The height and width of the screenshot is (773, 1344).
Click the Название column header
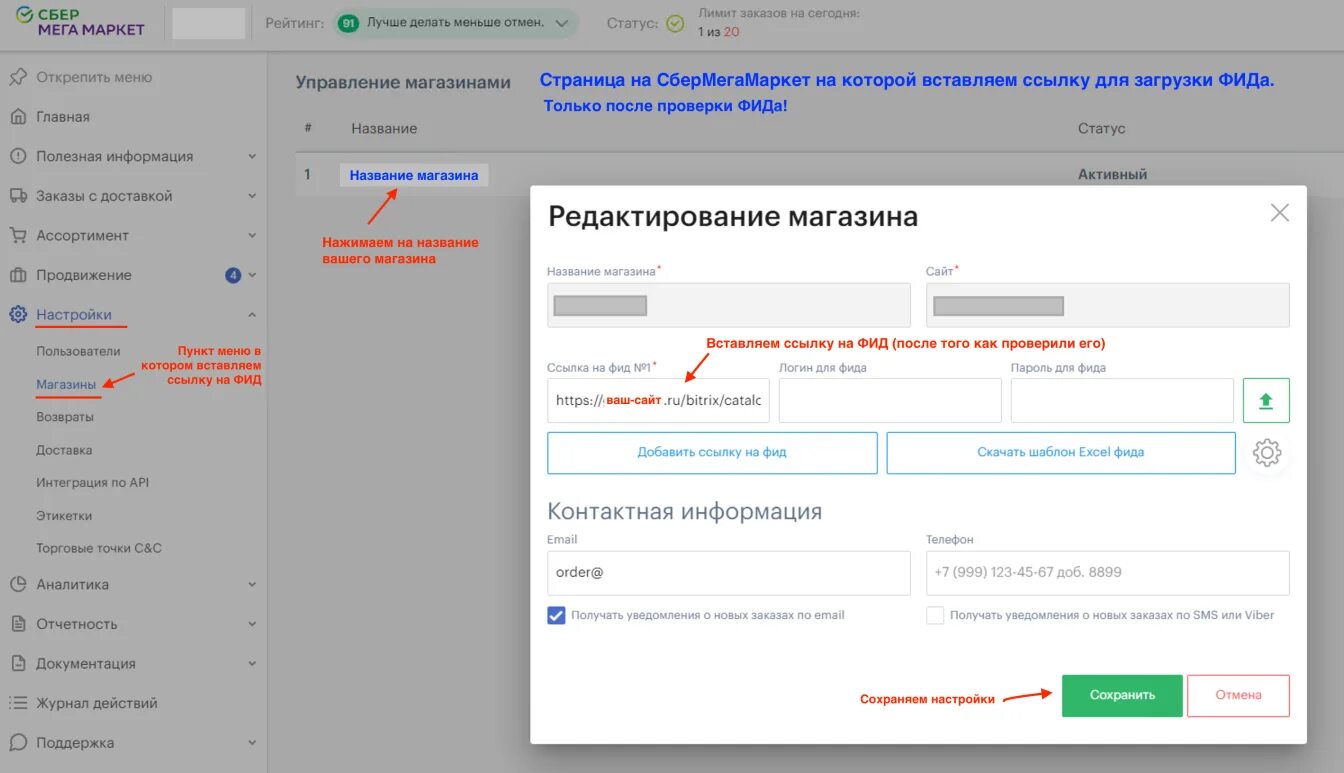(384, 128)
